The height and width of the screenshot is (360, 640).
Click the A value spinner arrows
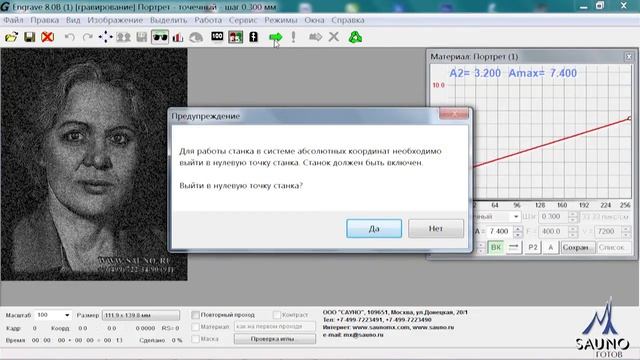(518, 231)
